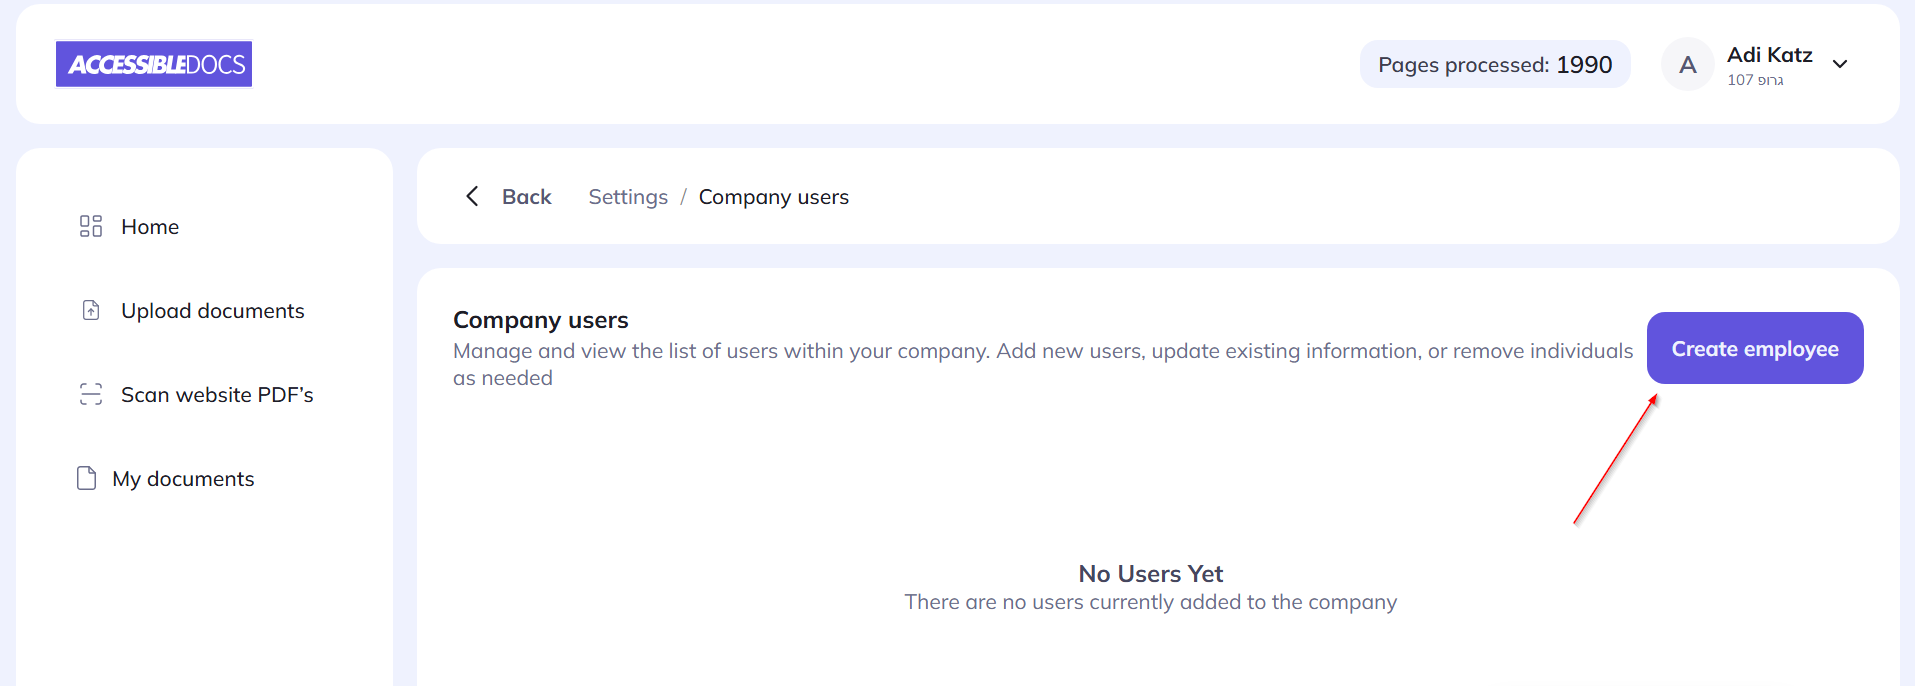Open the Adi Katz profile menu
The width and height of the screenshot is (1915, 686).
(x=1769, y=55)
